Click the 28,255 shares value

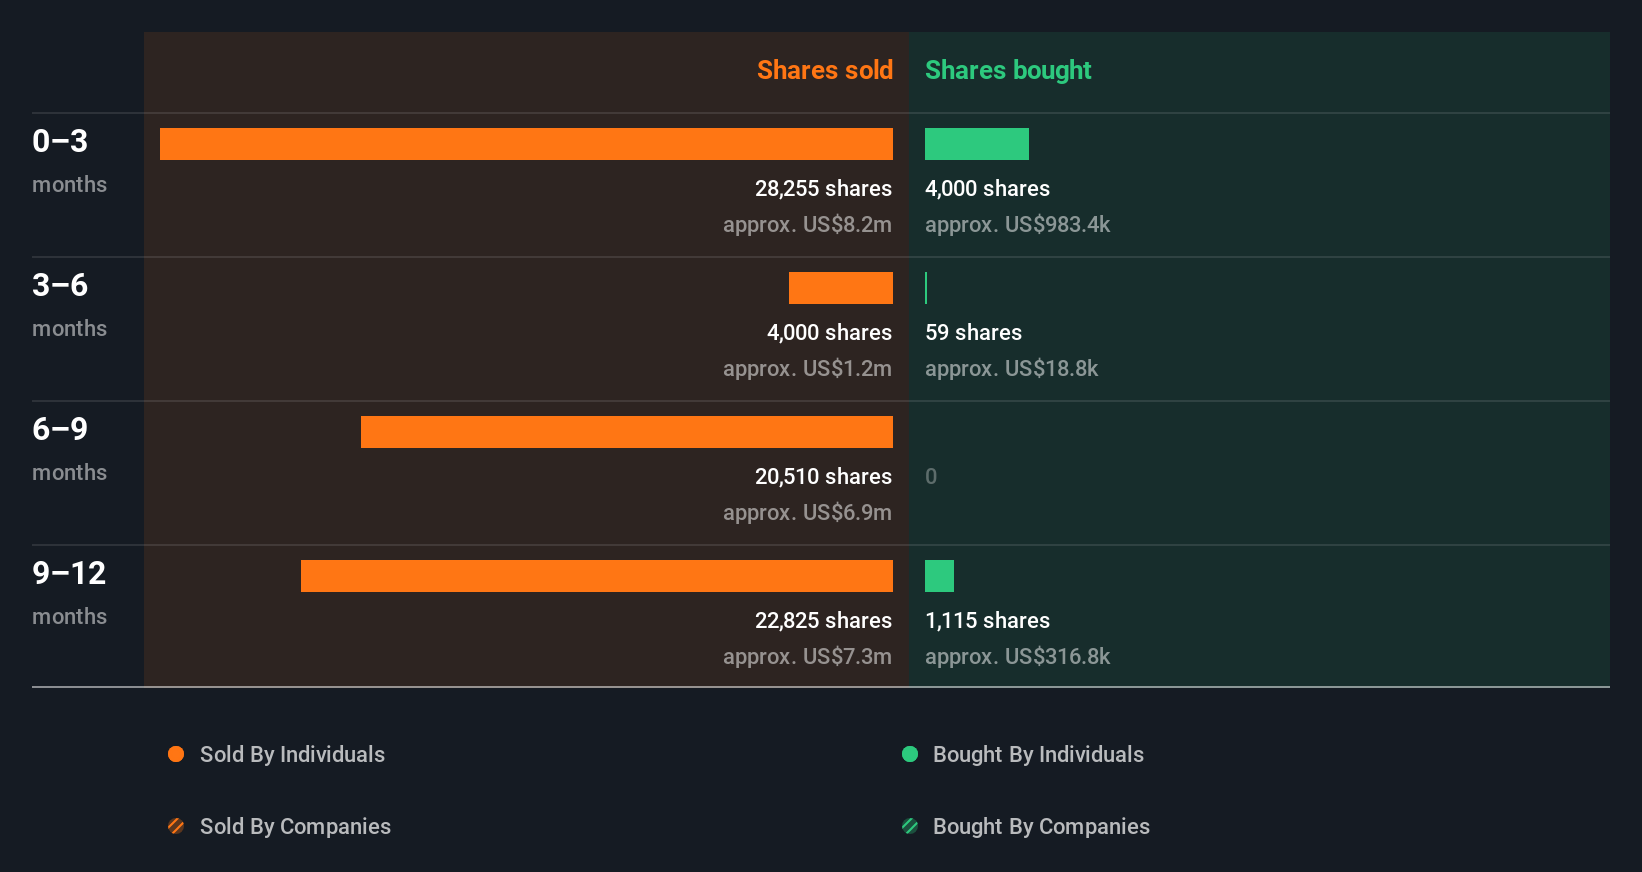point(823,188)
